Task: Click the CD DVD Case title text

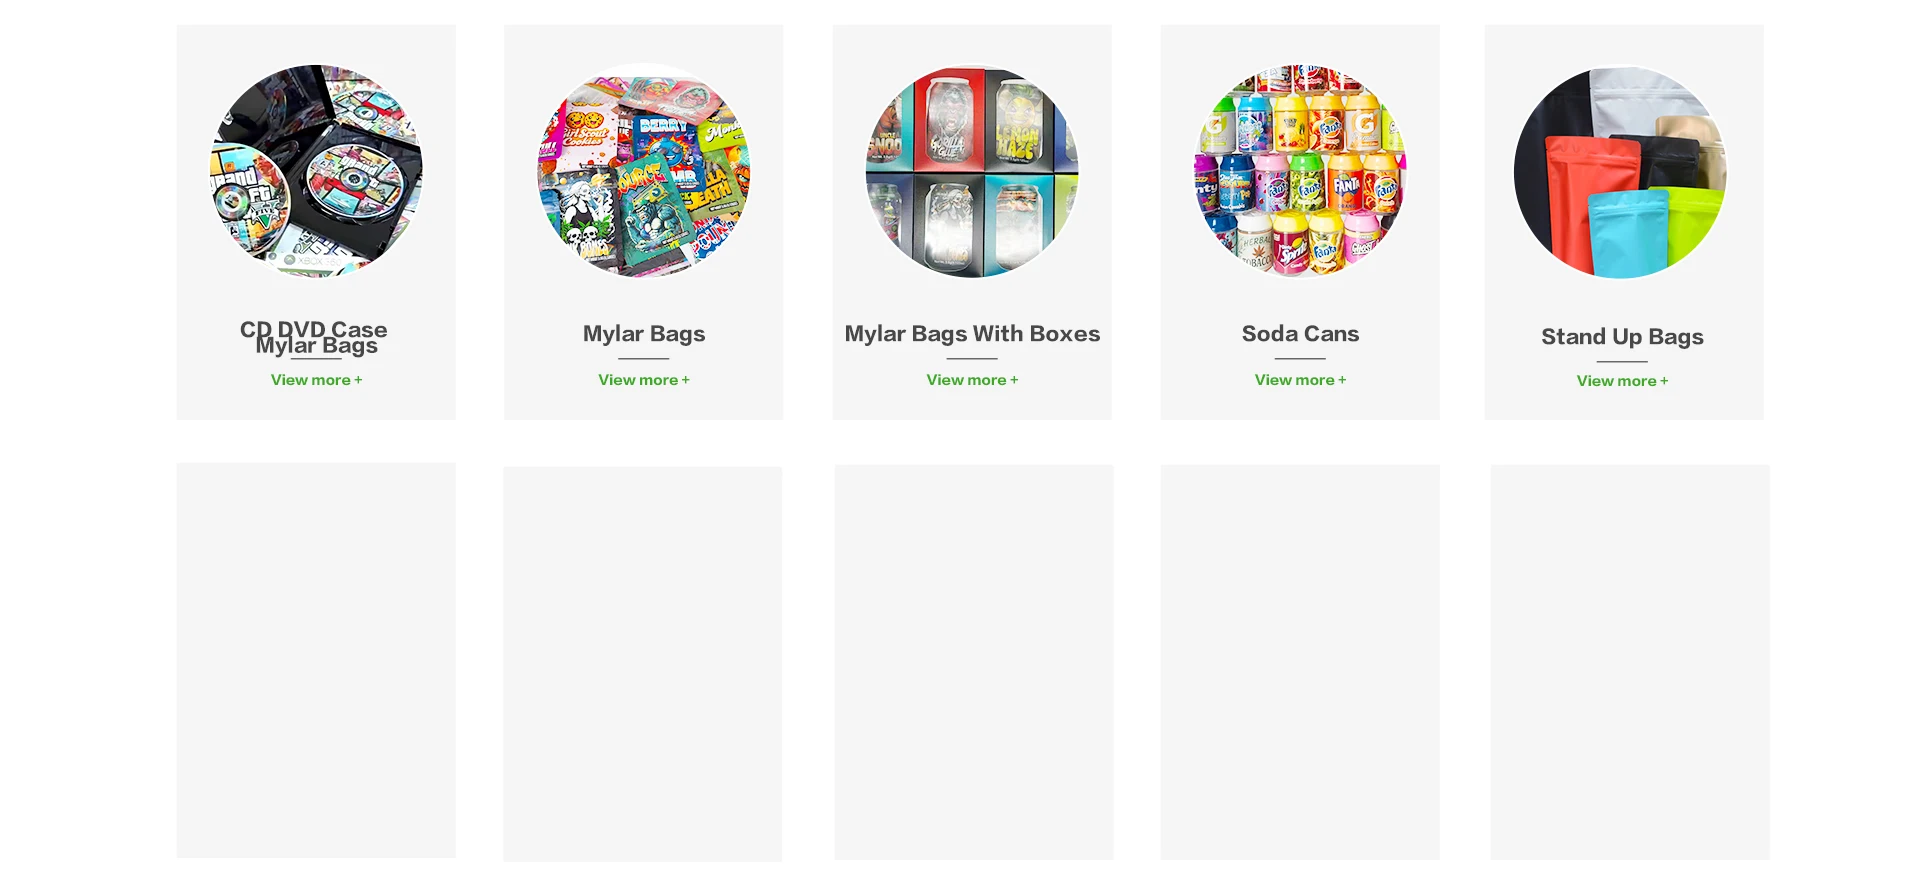Action: click(314, 329)
